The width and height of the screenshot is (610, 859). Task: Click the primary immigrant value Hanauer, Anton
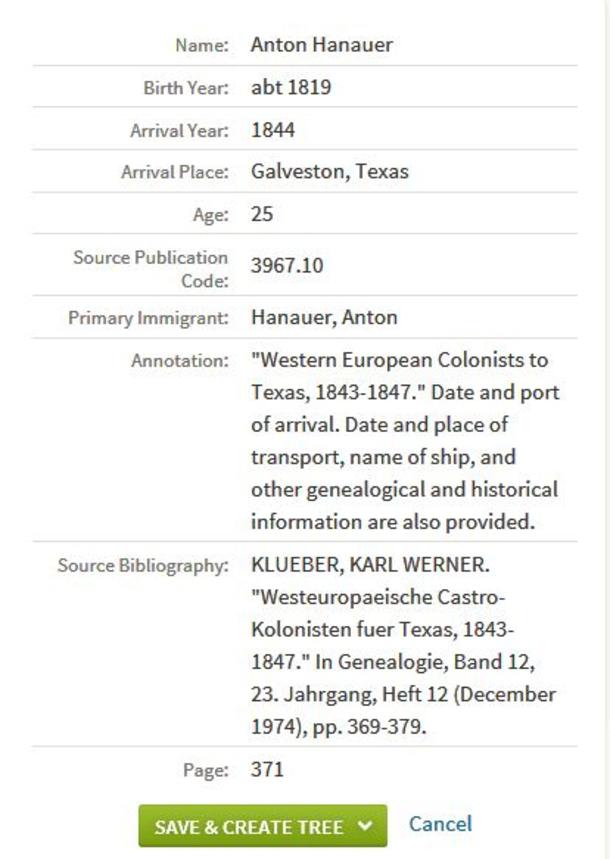click(324, 317)
